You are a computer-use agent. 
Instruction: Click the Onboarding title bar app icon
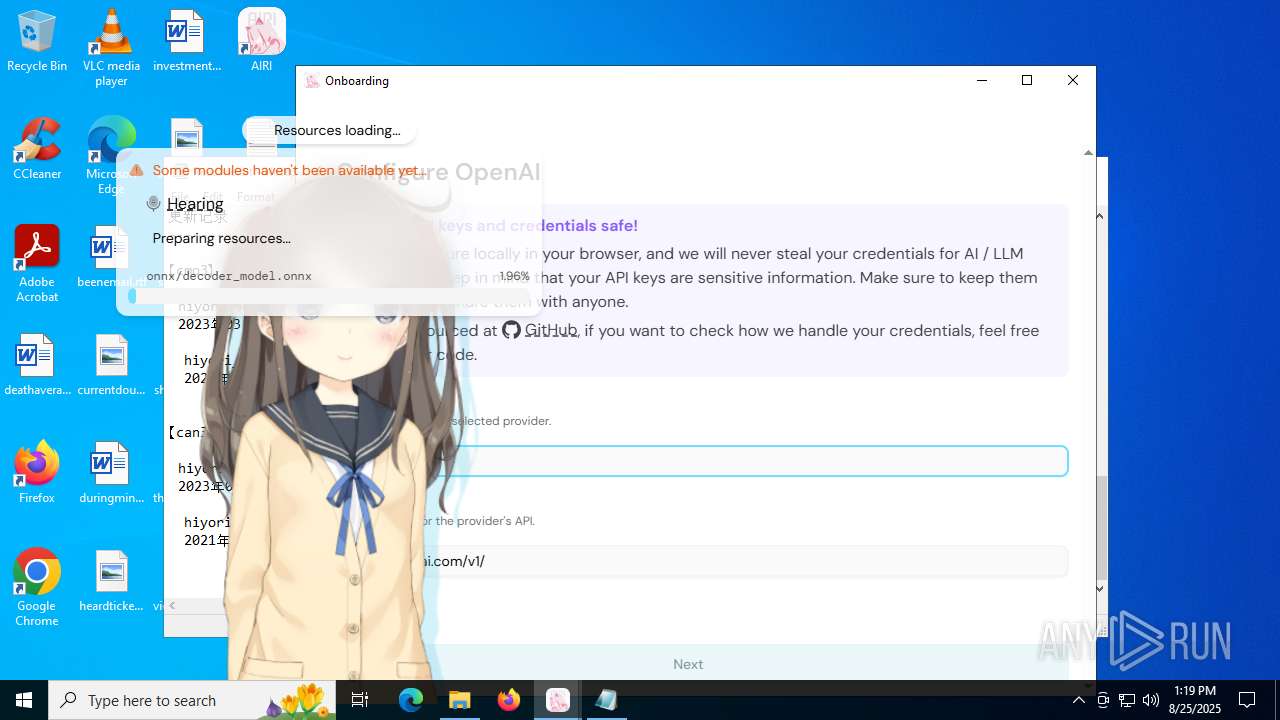click(x=312, y=81)
